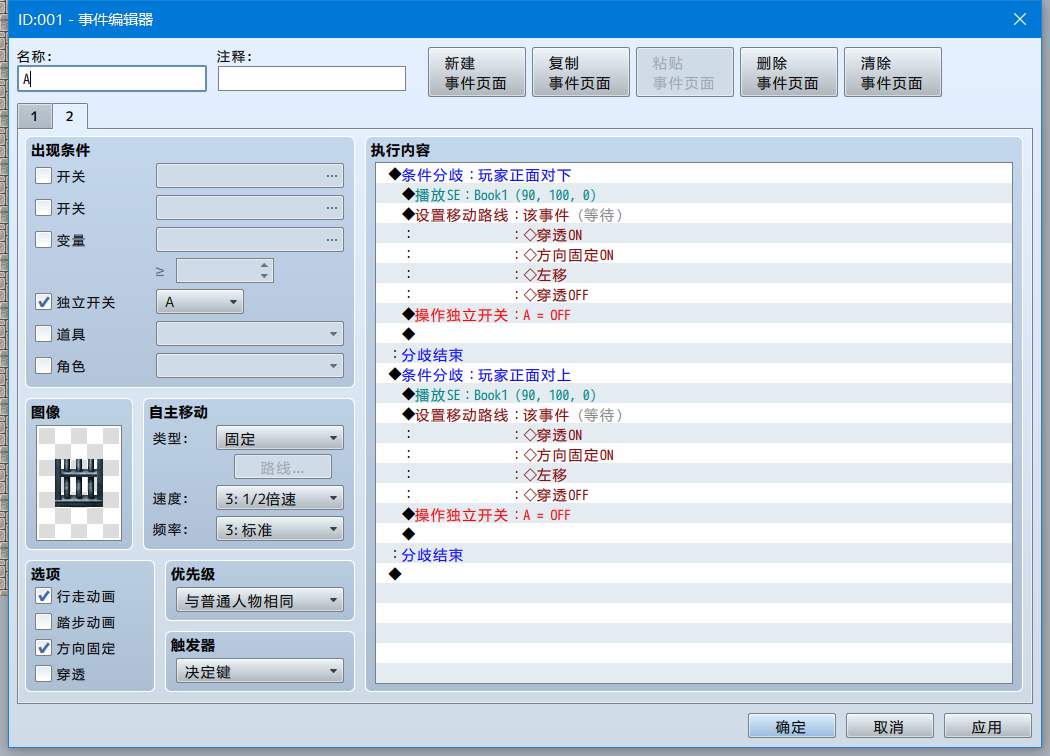Screen dimensions: 1050x756
Task: Click the event image thumbnail of iron bars
Action: (x=79, y=483)
